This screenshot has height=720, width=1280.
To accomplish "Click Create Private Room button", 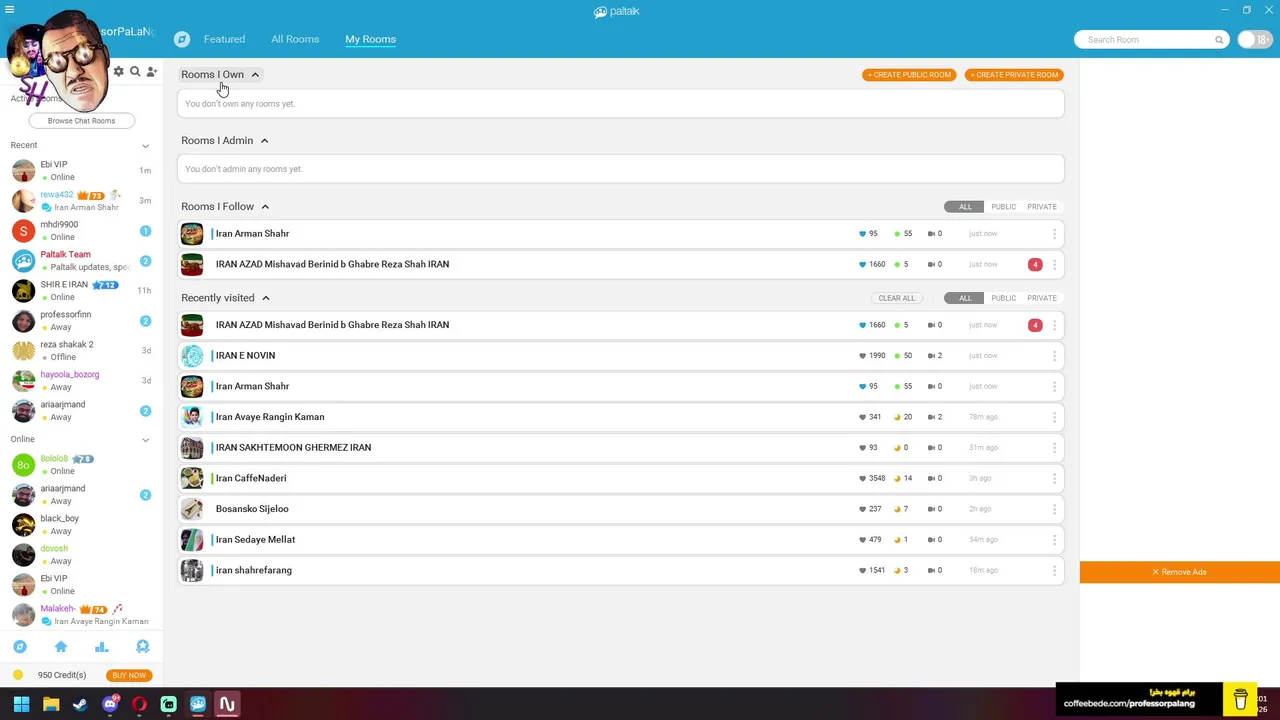I will [1014, 75].
